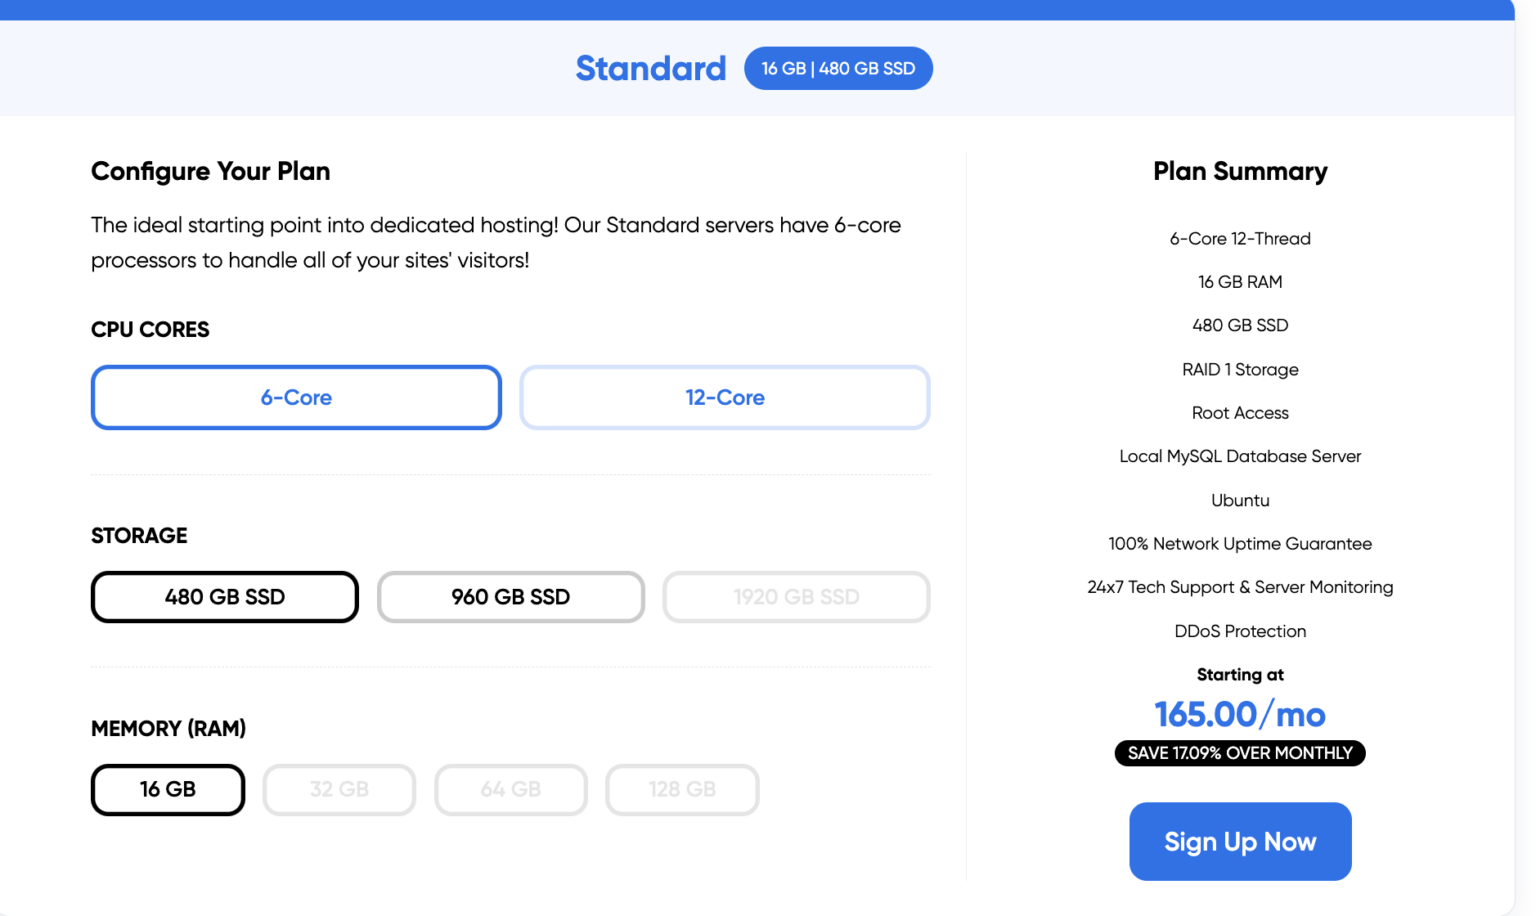Select the 480 GB SSD storage option
Image resolution: width=1536 pixels, height=916 pixels.
[224, 597]
